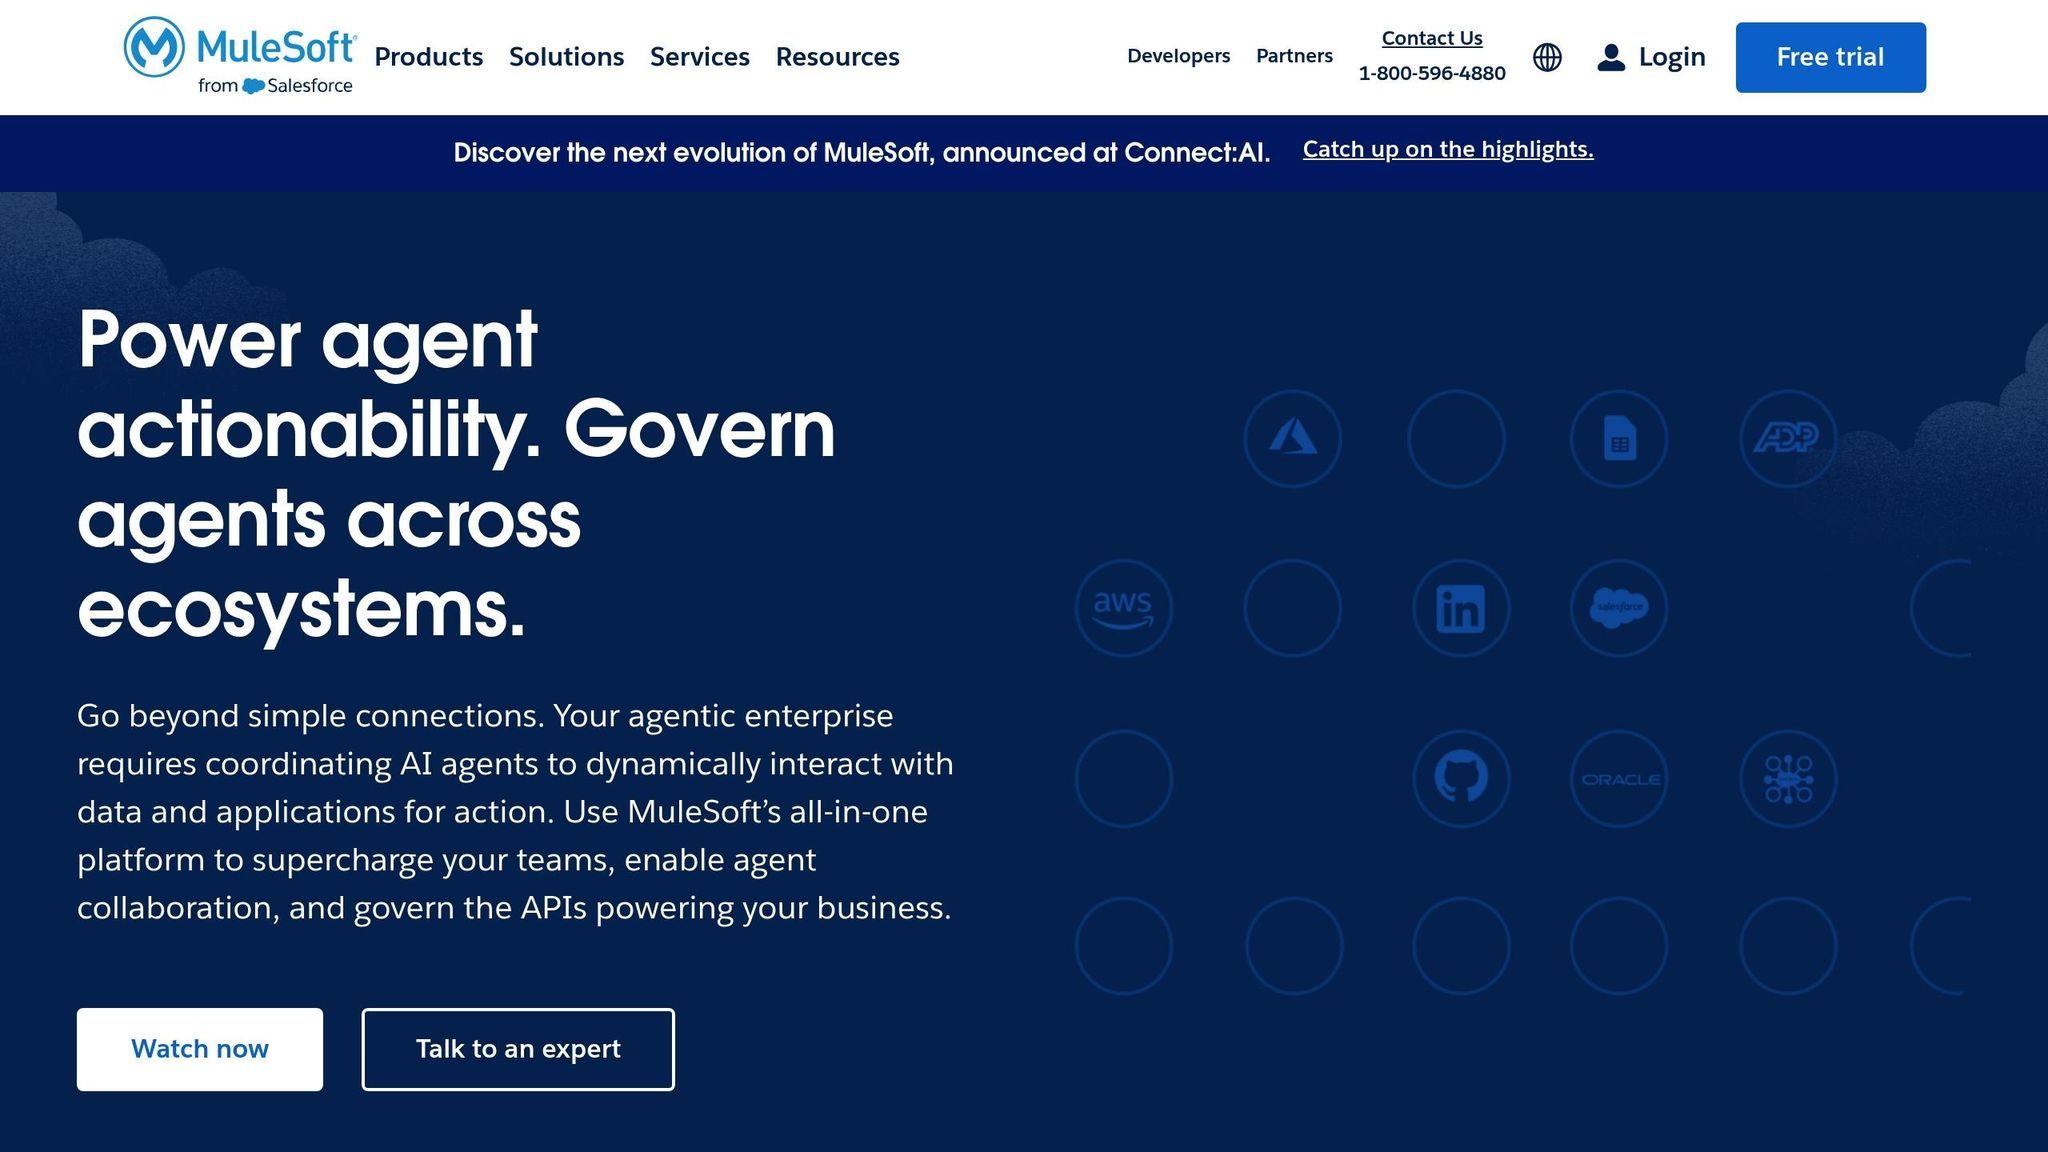Click the MuleSoft logo
2048x1152 pixels.
pyautogui.click(x=239, y=56)
